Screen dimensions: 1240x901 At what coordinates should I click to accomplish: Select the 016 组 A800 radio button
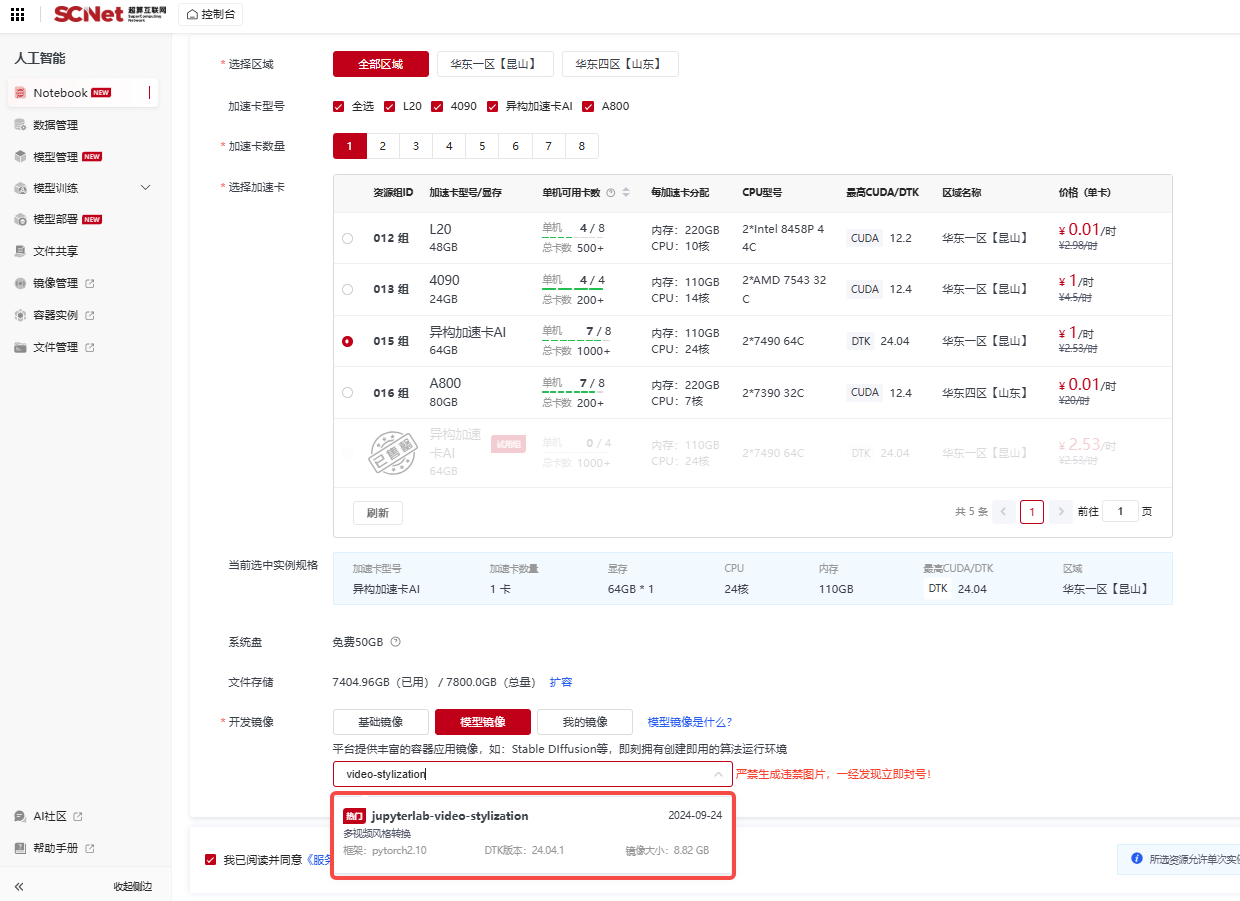point(347,393)
